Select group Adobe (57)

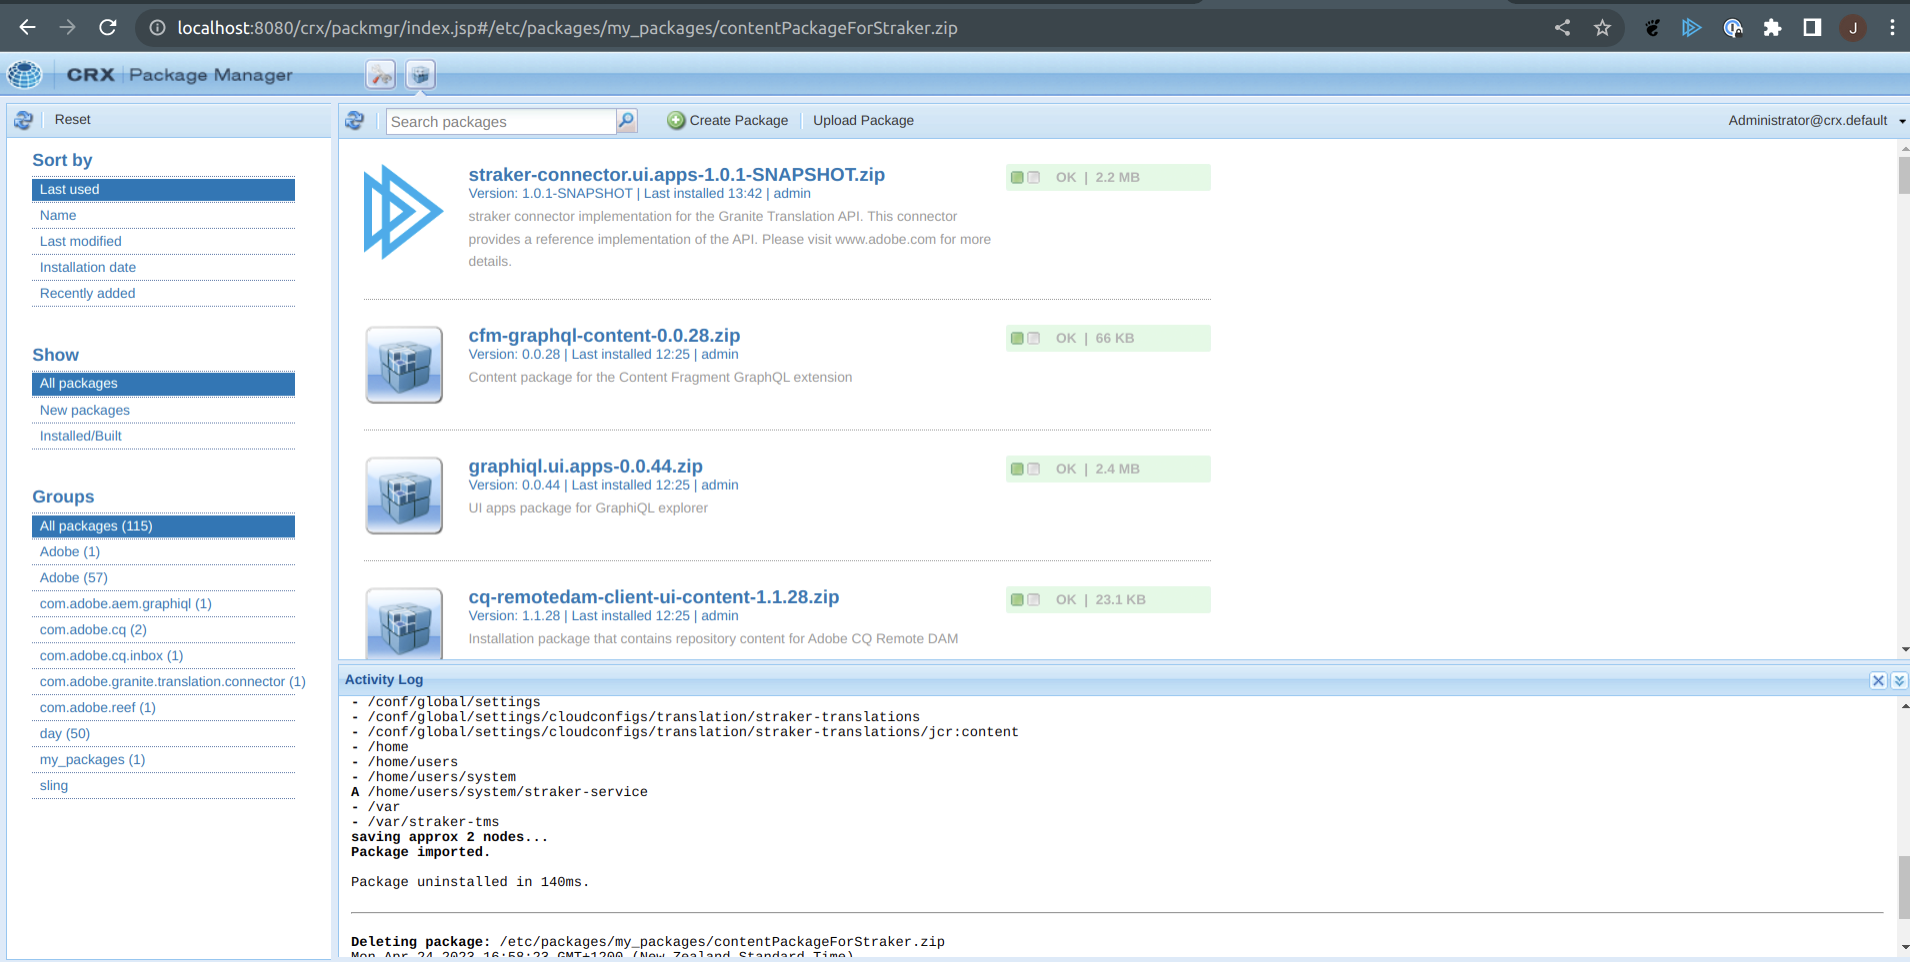pyautogui.click(x=163, y=578)
